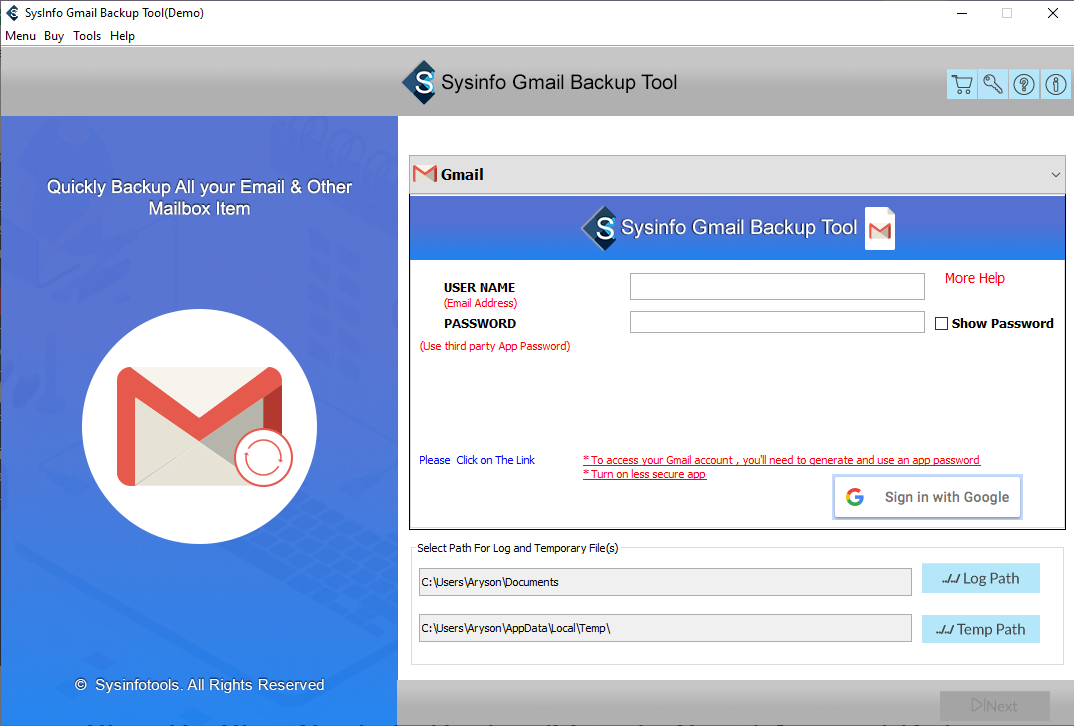This screenshot has height=726, width=1074.
Task: Open the More Help link
Action: click(x=975, y=278)
